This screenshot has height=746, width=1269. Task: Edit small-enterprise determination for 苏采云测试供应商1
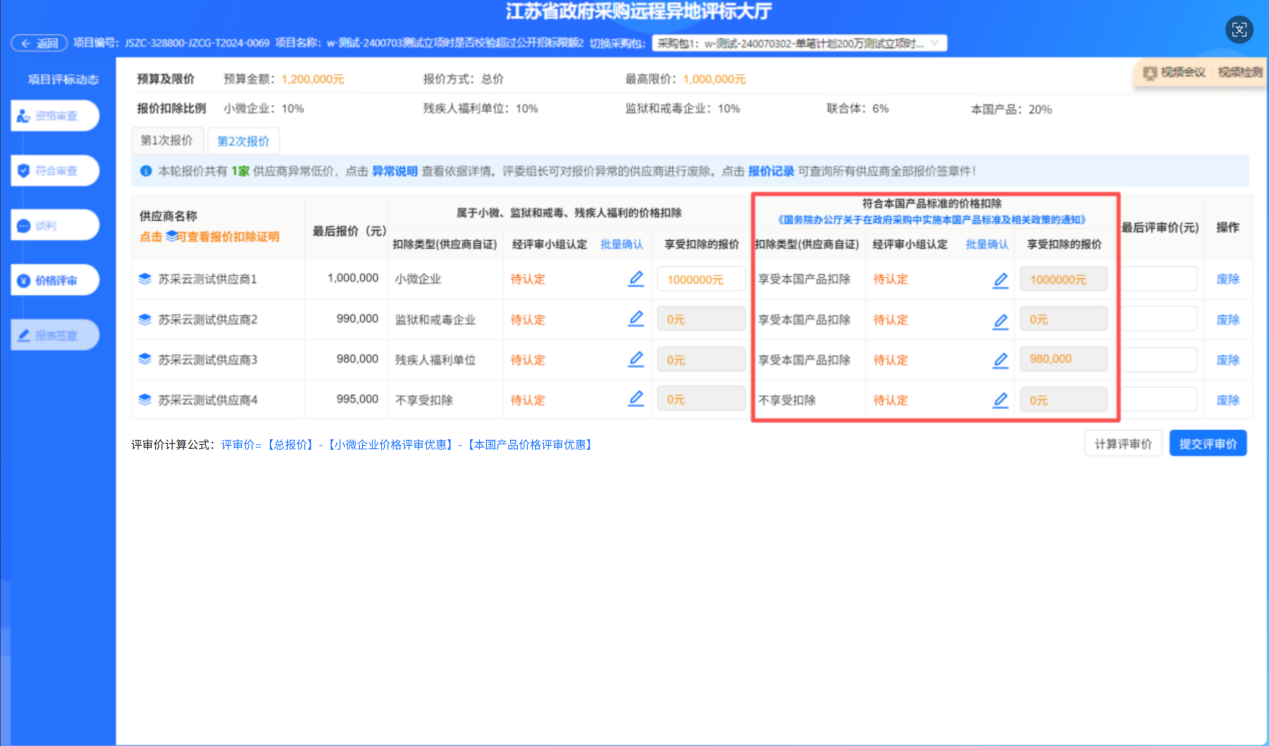[x=636, y=279]
